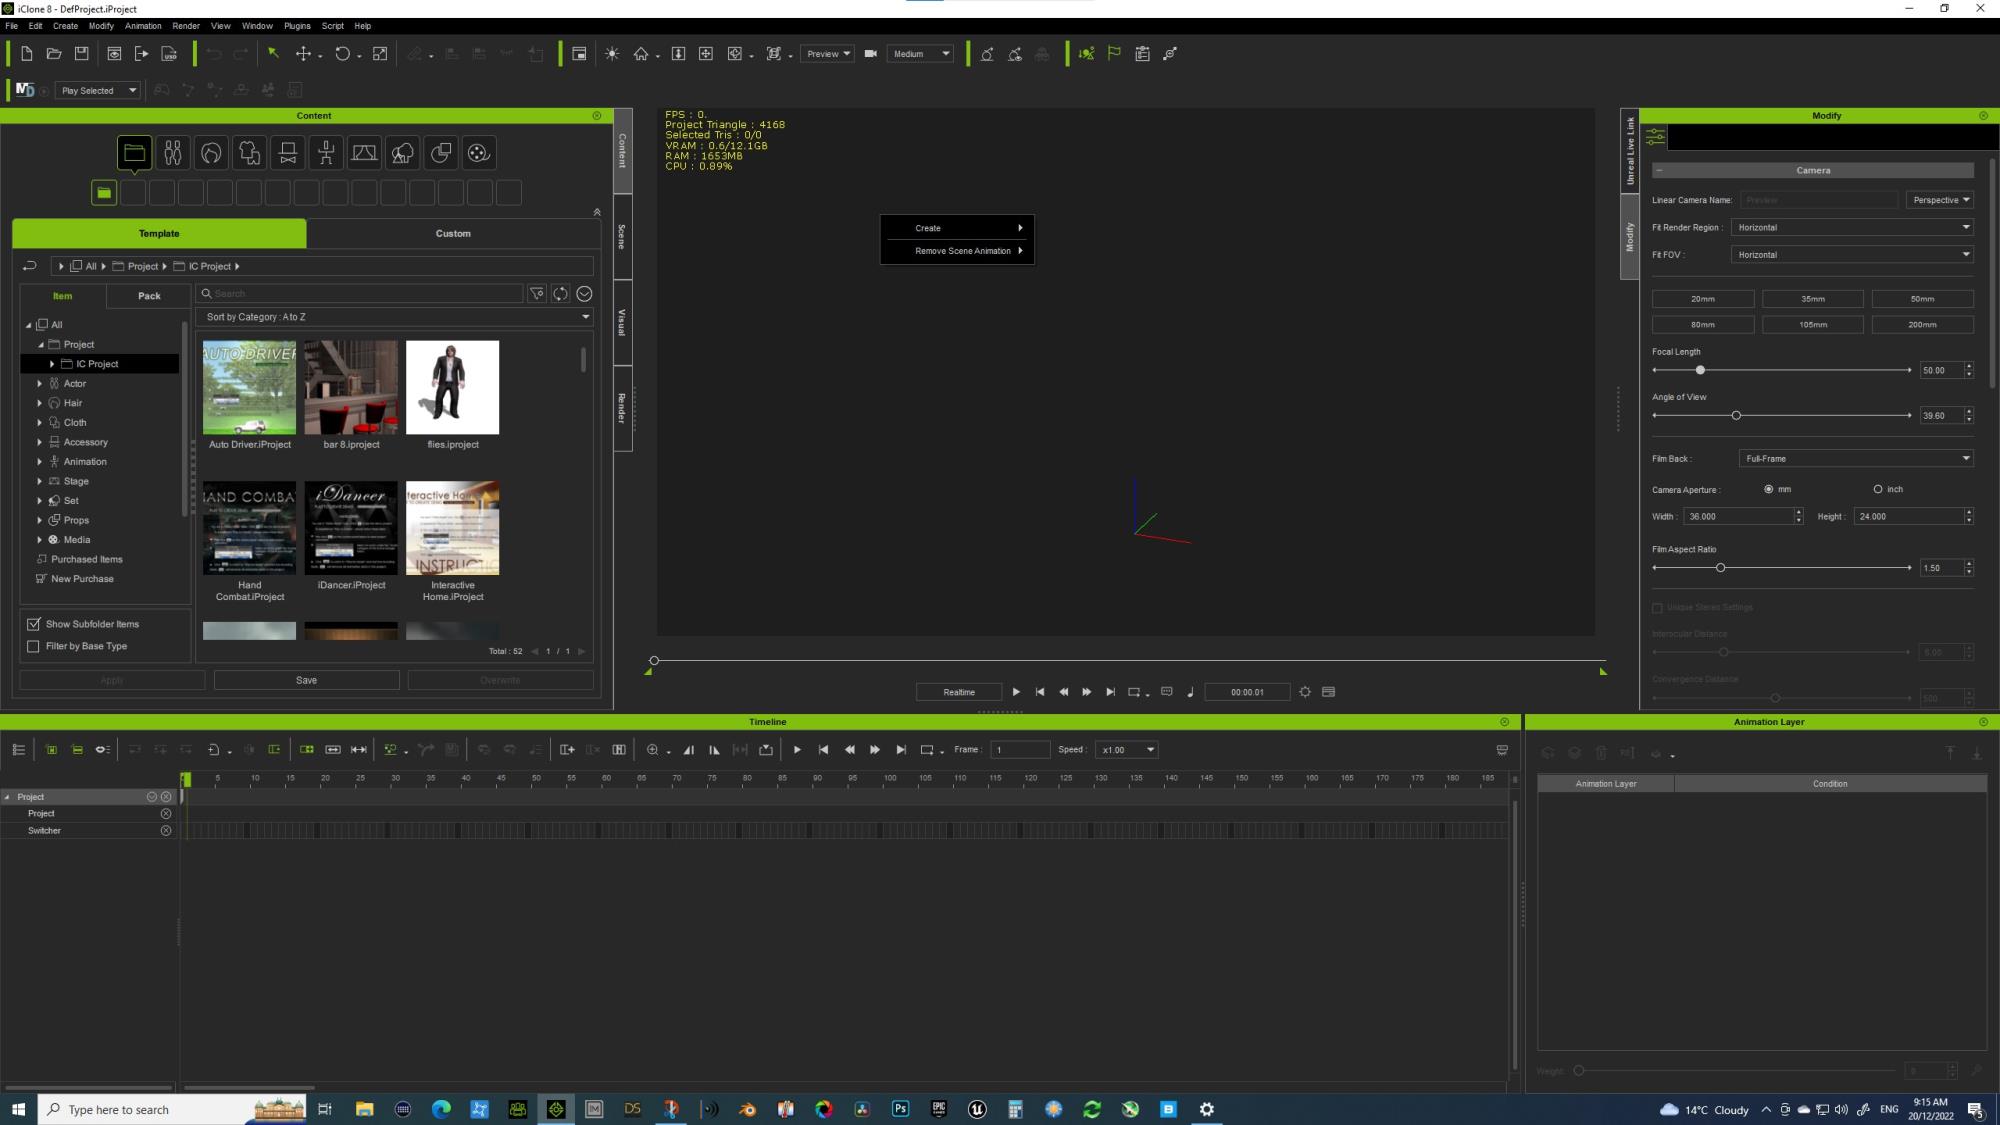Open Remove Scene Animation submenu
The height and width of the screenshot is (1125, 2000).
pos(957,251)
